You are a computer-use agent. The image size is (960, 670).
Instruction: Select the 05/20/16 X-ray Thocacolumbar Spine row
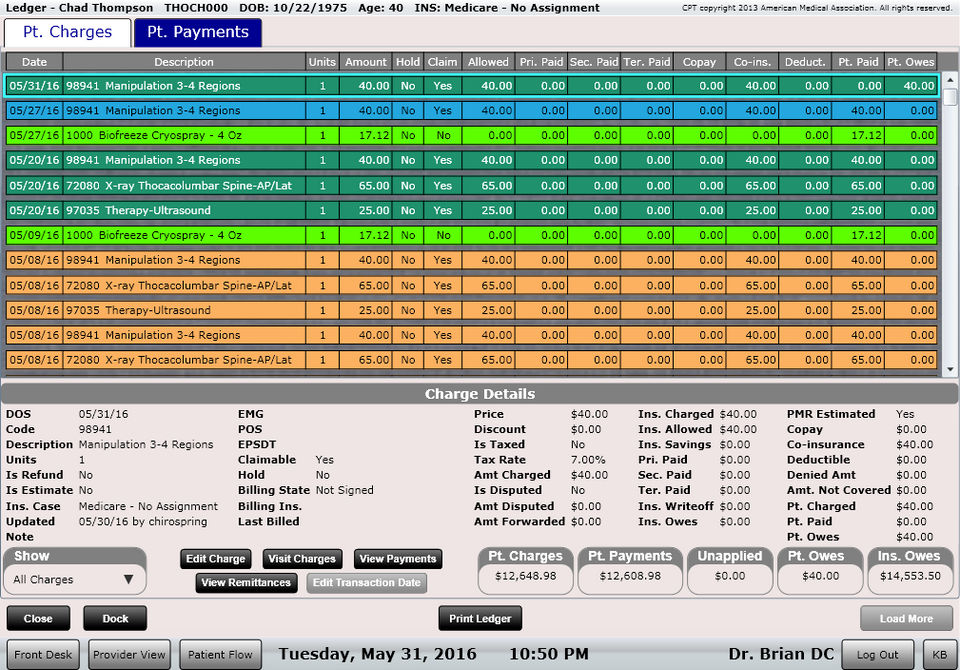tap(471, 186)
